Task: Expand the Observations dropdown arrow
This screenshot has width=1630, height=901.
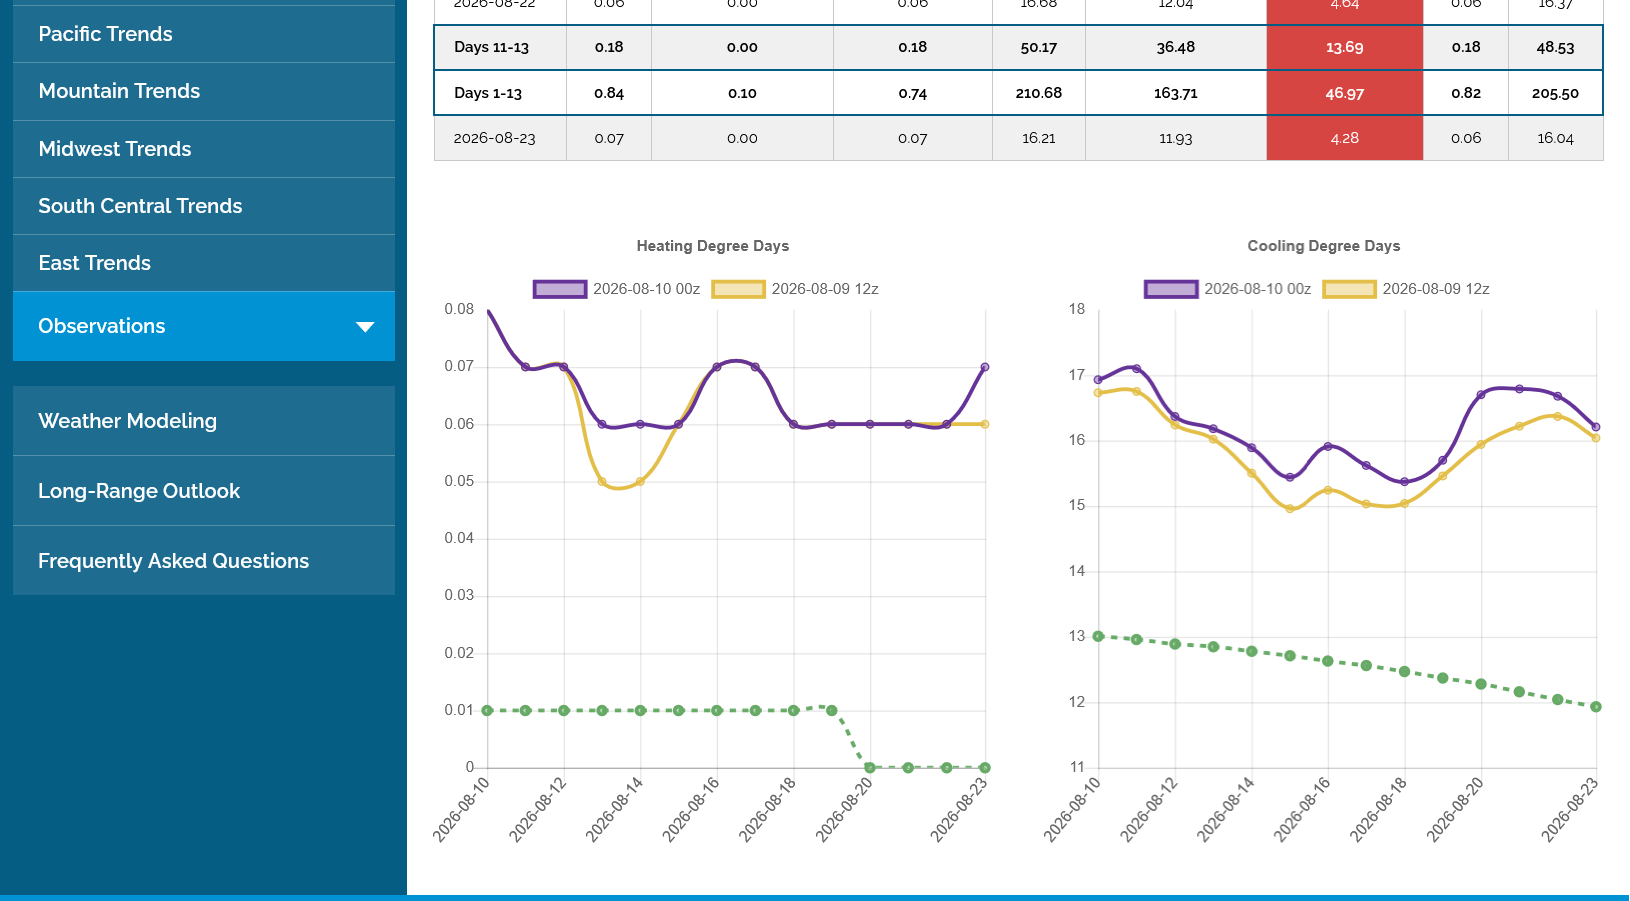Action: tap(365, 327)
